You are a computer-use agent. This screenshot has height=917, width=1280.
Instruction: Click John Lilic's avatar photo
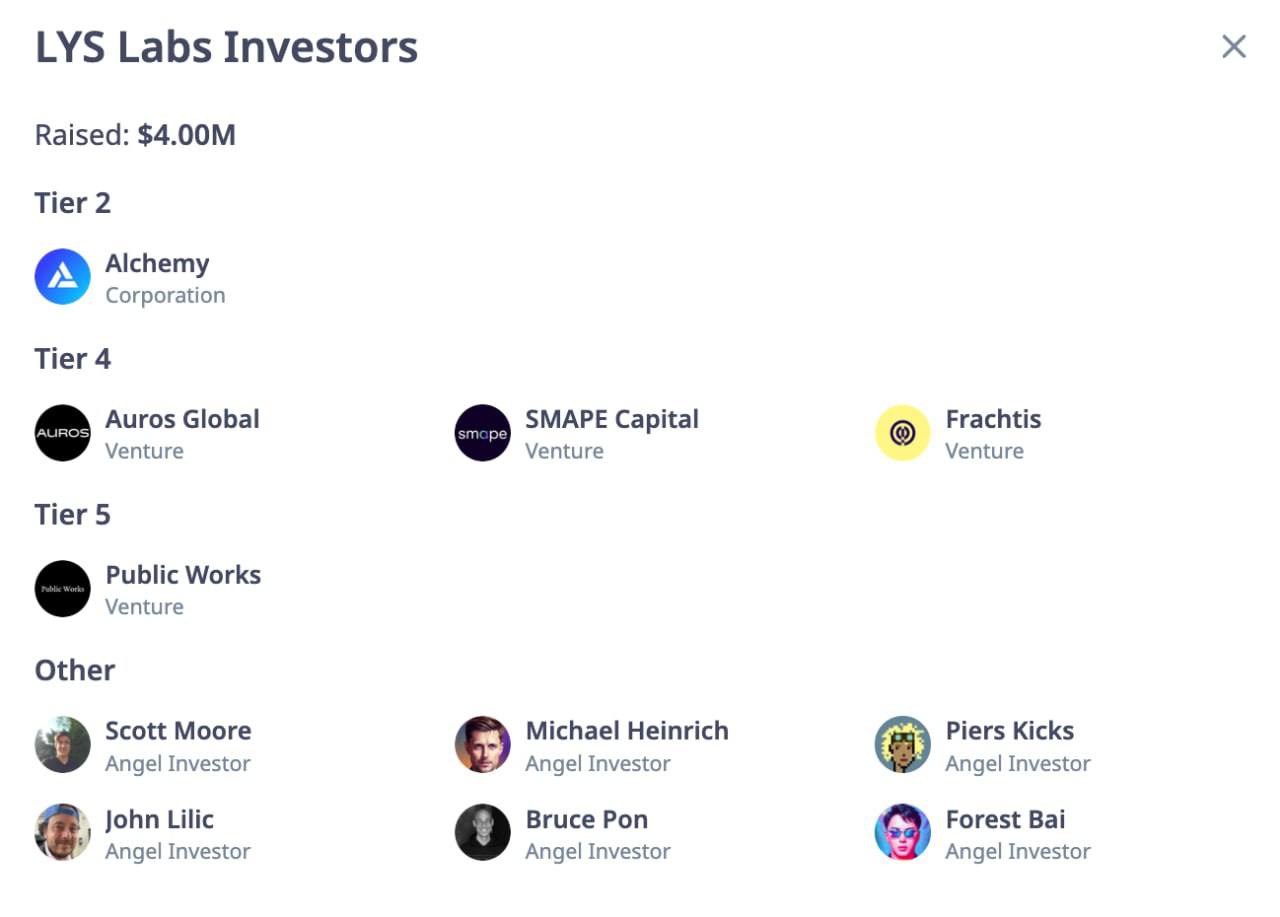pyautogui.click(x=63, y=833)
